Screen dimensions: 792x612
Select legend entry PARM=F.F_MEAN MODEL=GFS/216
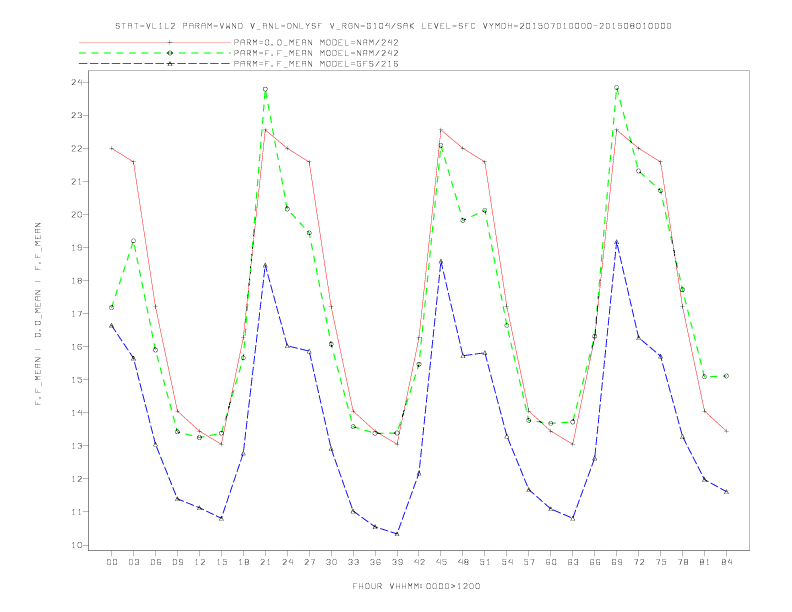pyautogui.click(x=316, y=64)
